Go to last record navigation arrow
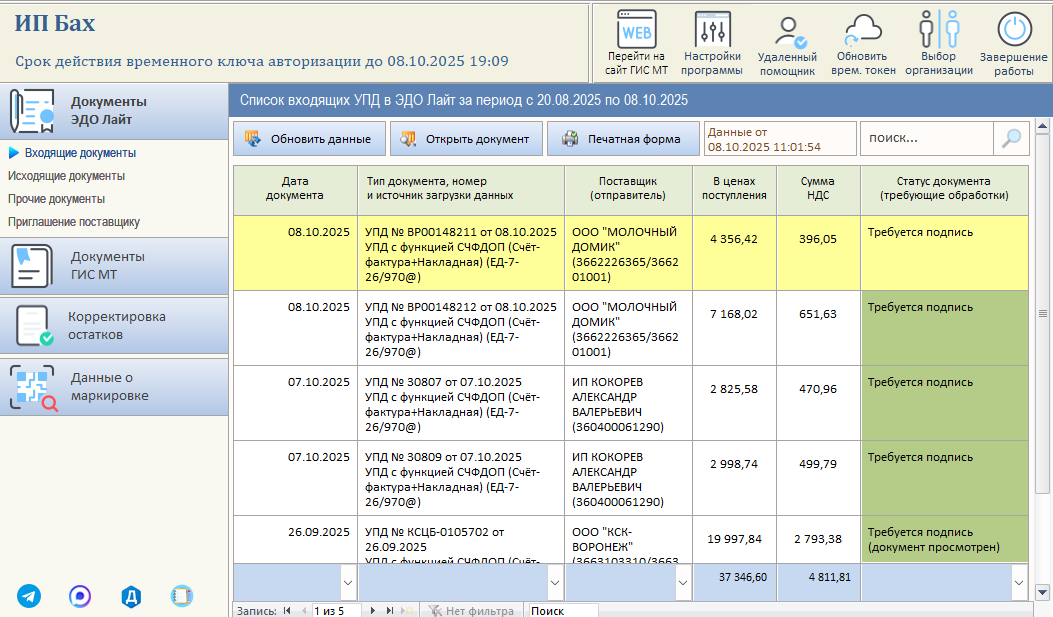 point(390,610)
